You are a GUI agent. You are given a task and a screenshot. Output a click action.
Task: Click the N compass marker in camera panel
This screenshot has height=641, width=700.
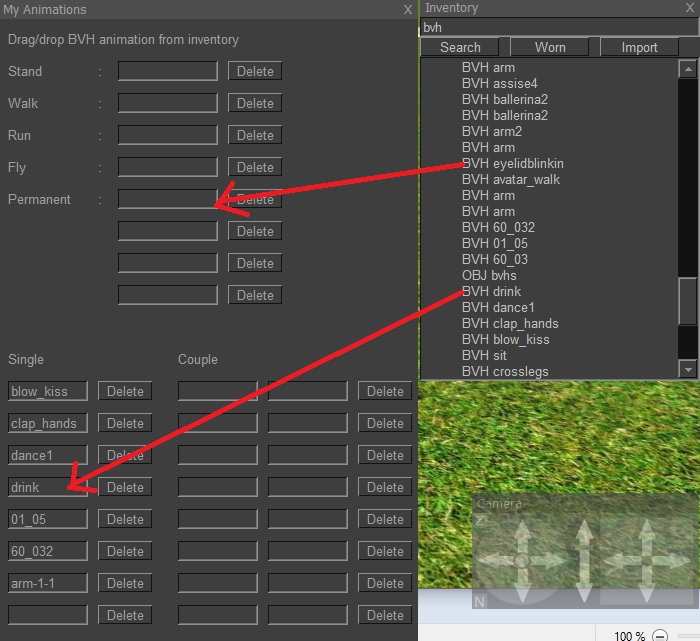(479, 602)
